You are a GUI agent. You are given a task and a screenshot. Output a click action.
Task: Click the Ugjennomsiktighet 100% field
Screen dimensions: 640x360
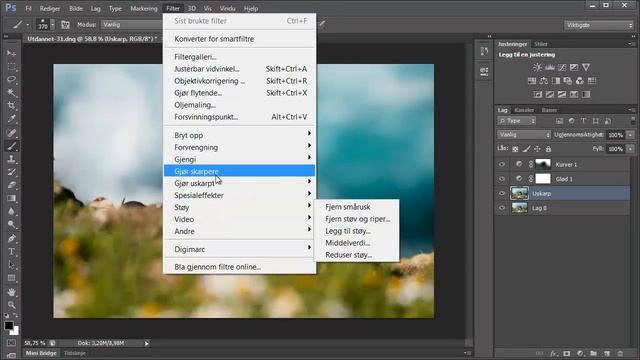(x=616, y=135)
